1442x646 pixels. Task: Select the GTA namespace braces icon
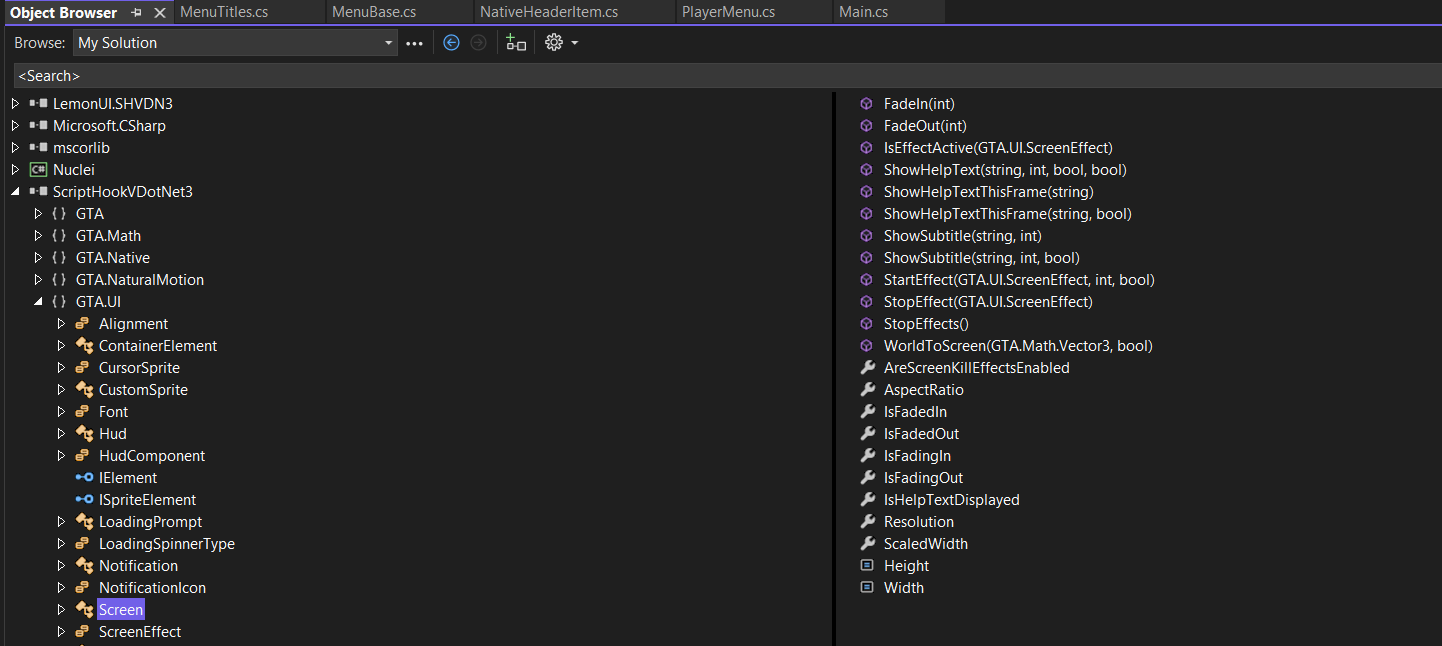click(59, 214)
